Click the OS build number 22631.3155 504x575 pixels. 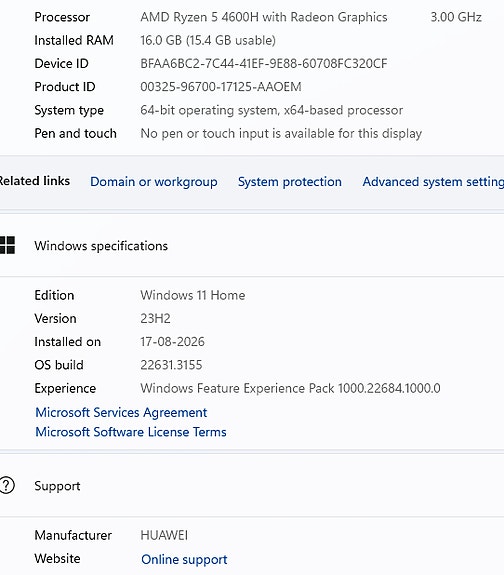171,365
